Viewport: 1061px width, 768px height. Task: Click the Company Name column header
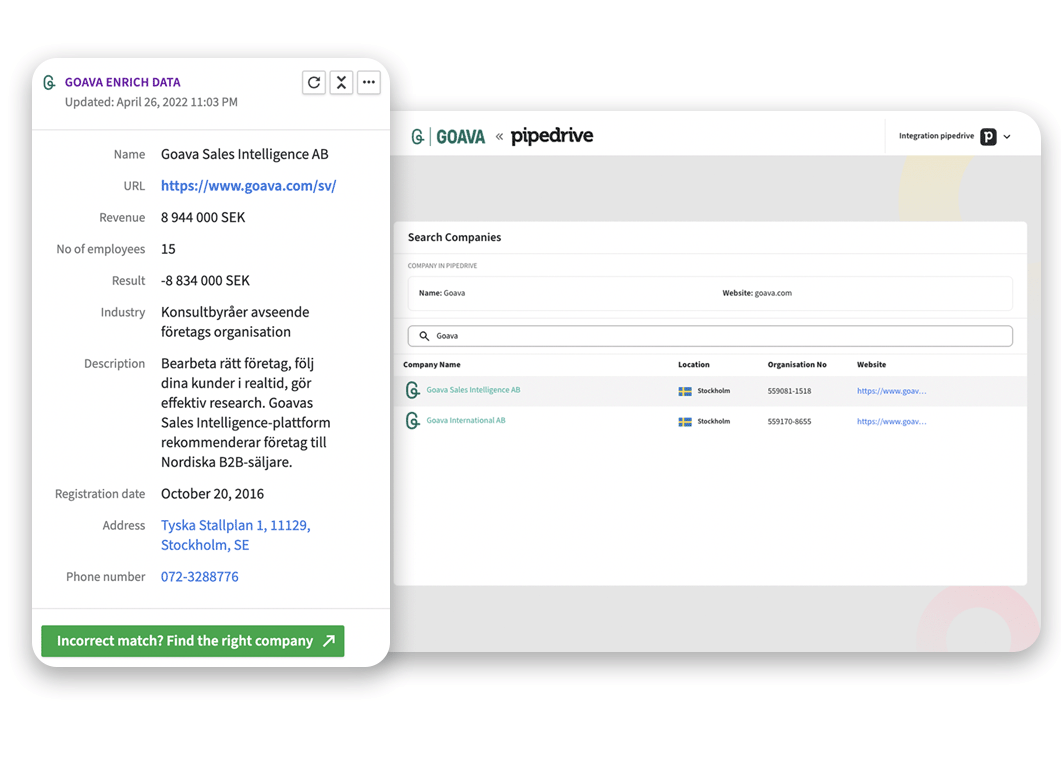[x=432, y=365]
